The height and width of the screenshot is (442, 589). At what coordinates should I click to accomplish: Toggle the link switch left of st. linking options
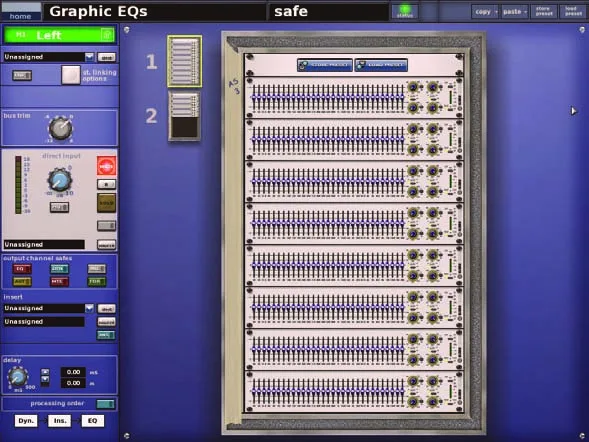(22, 75)
